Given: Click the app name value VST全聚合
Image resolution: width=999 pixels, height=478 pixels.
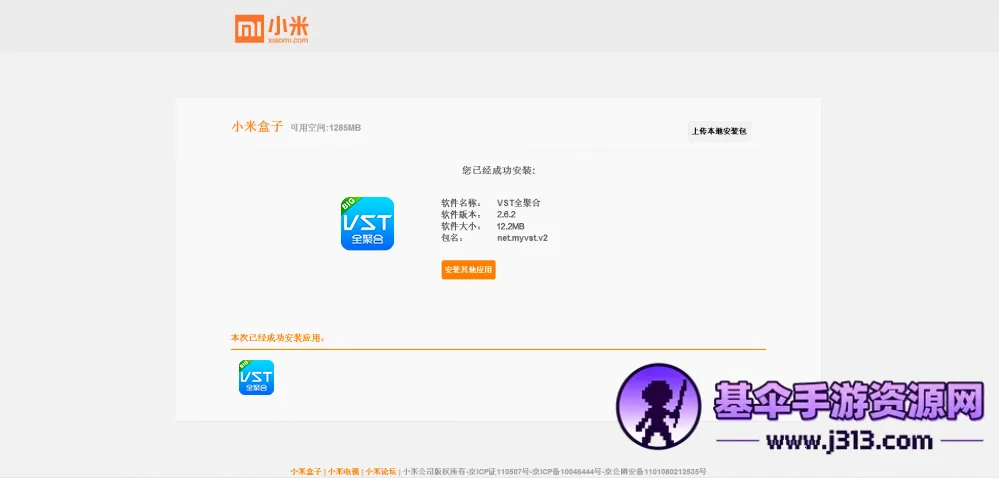Looking at the screenshot, I should [519, 203].
